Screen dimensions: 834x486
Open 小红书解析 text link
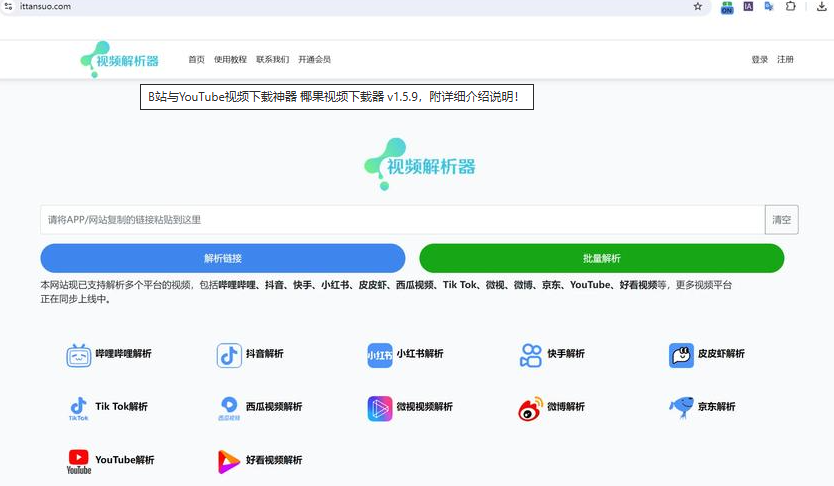tap(420, 354)
